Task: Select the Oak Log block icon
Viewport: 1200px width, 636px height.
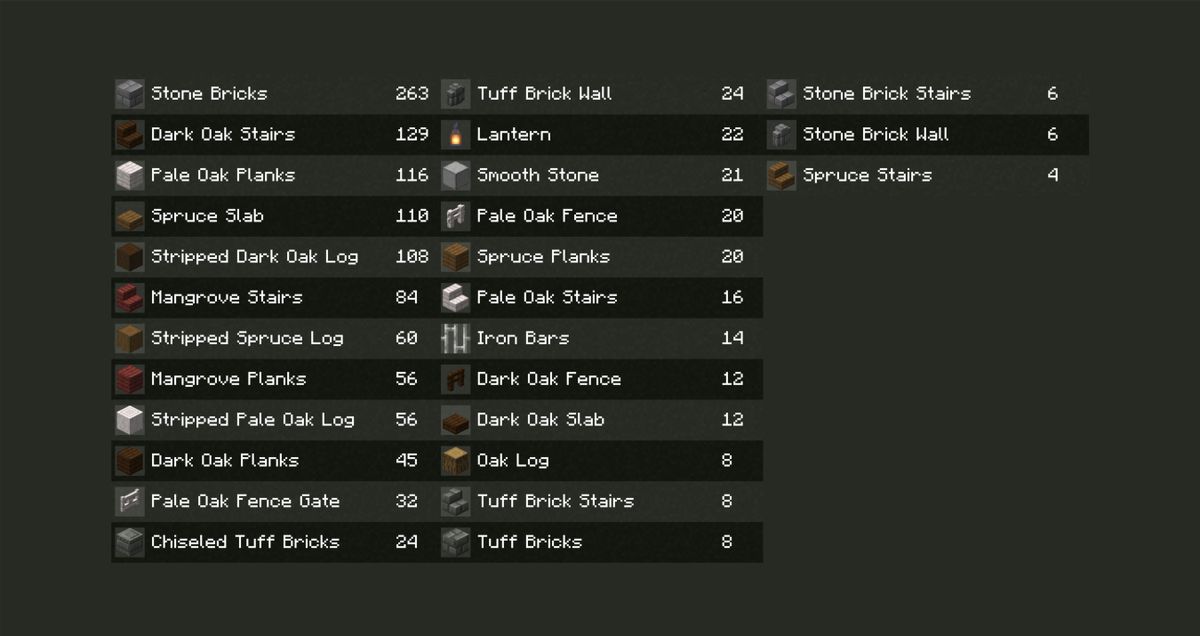Action: [455, 461]
